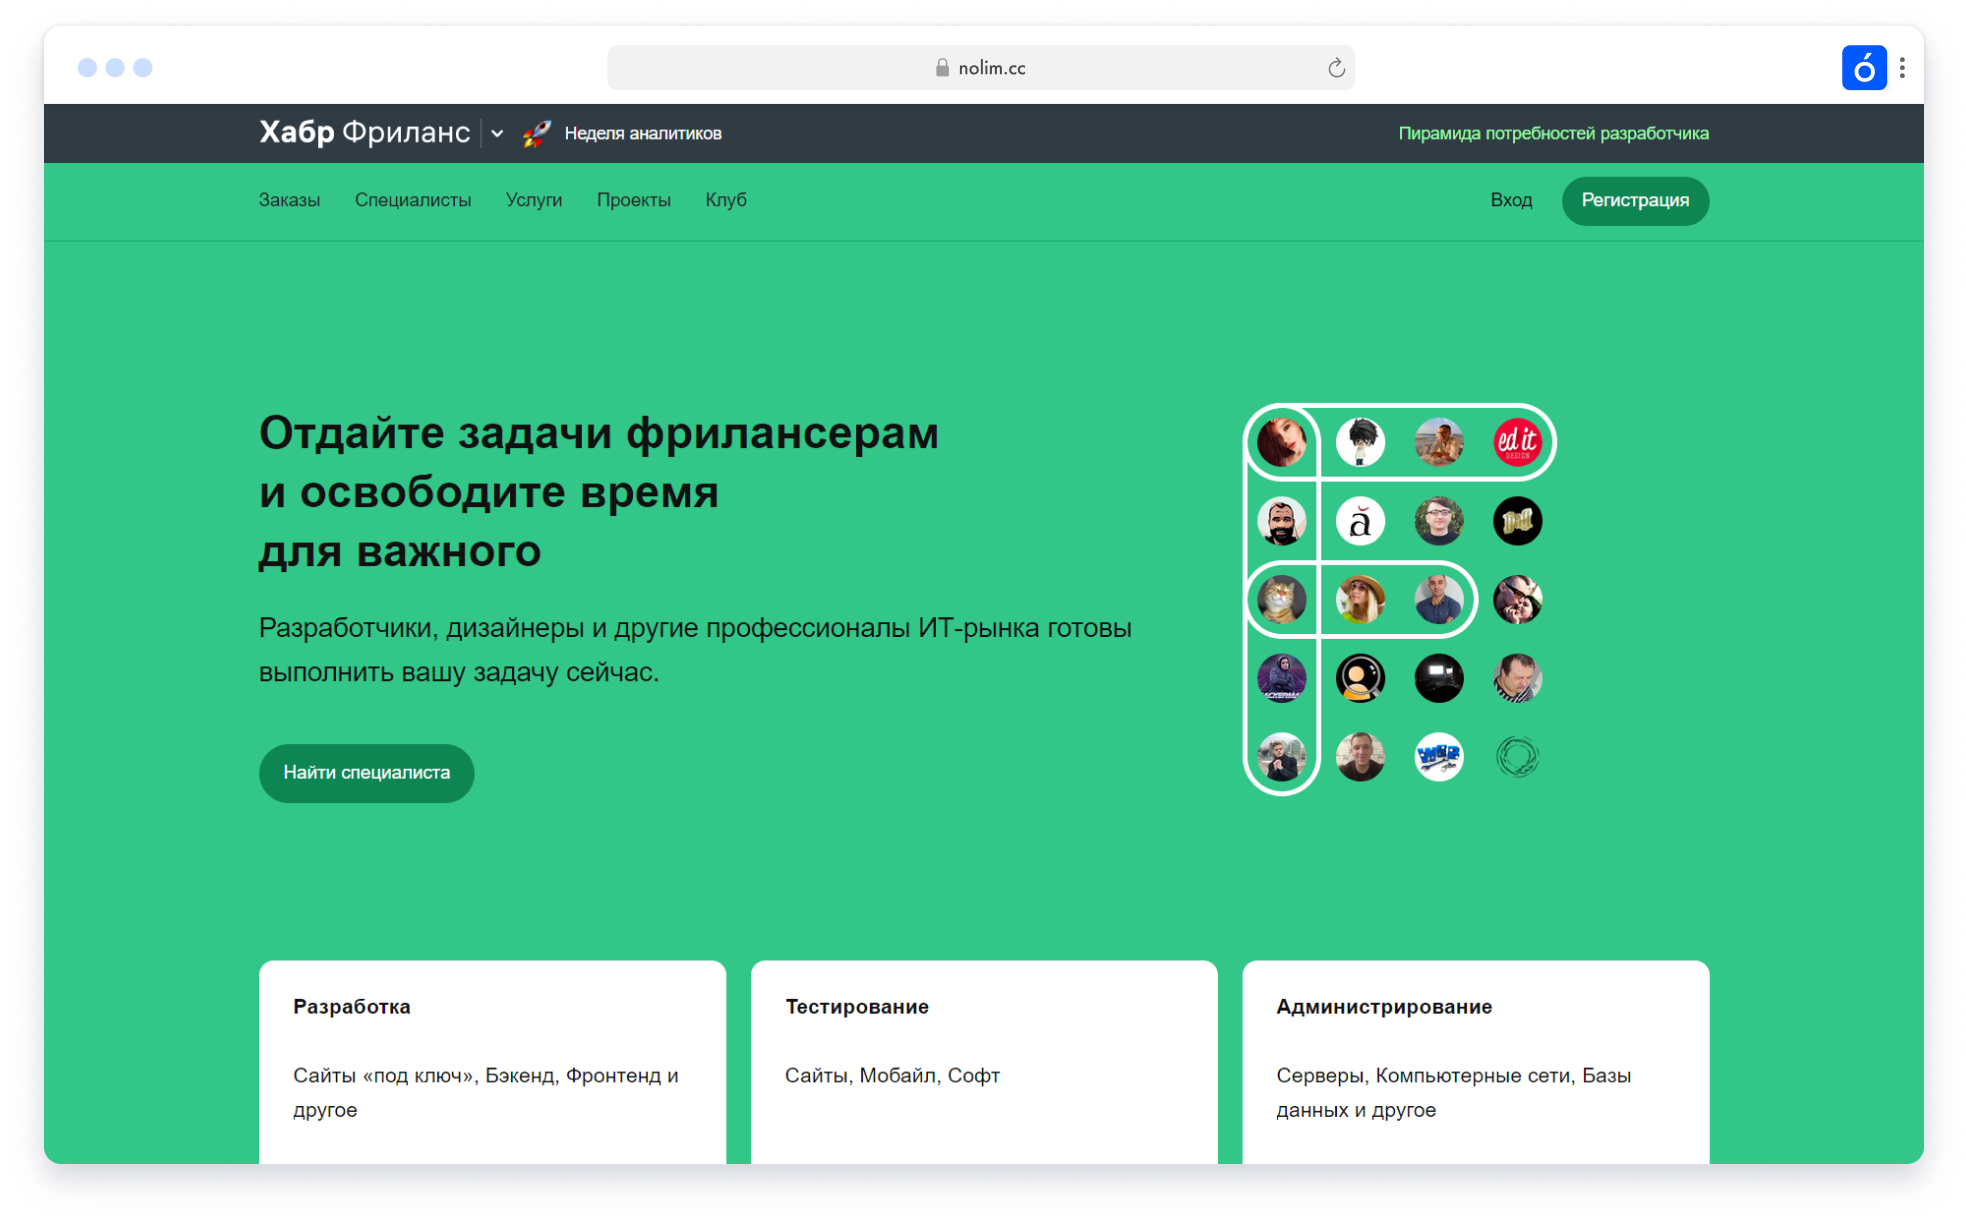Open the Проекты menu item
Viewport: 1966px width, 1224px height.
634,200
